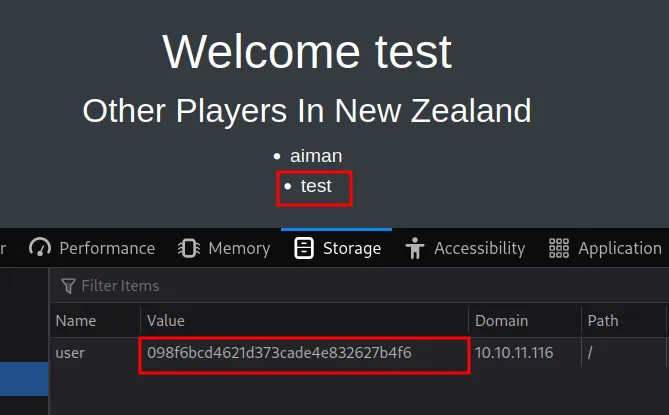The width and height of the screenshot is (669, 415).
Task: Select the highlighted blue storage sidebar item
Action: (x=24, y=378)
